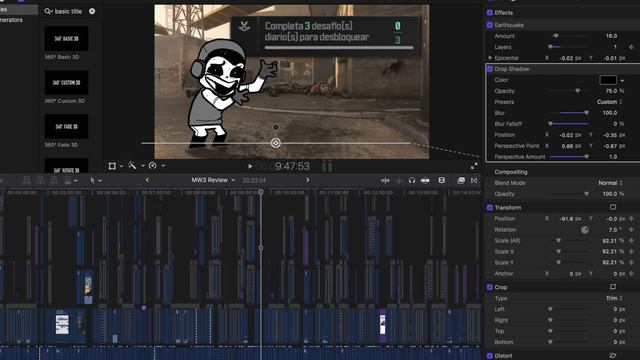Add keyframe for Scale Y
Viewport: 640px width, 360px height.
click(631, 263)
